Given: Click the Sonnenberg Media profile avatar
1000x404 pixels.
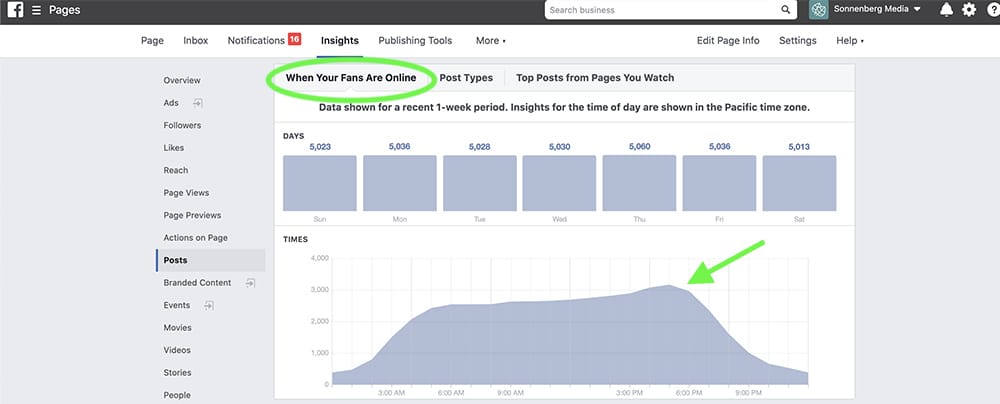Looking at the screenshot, I should point(819,10).
